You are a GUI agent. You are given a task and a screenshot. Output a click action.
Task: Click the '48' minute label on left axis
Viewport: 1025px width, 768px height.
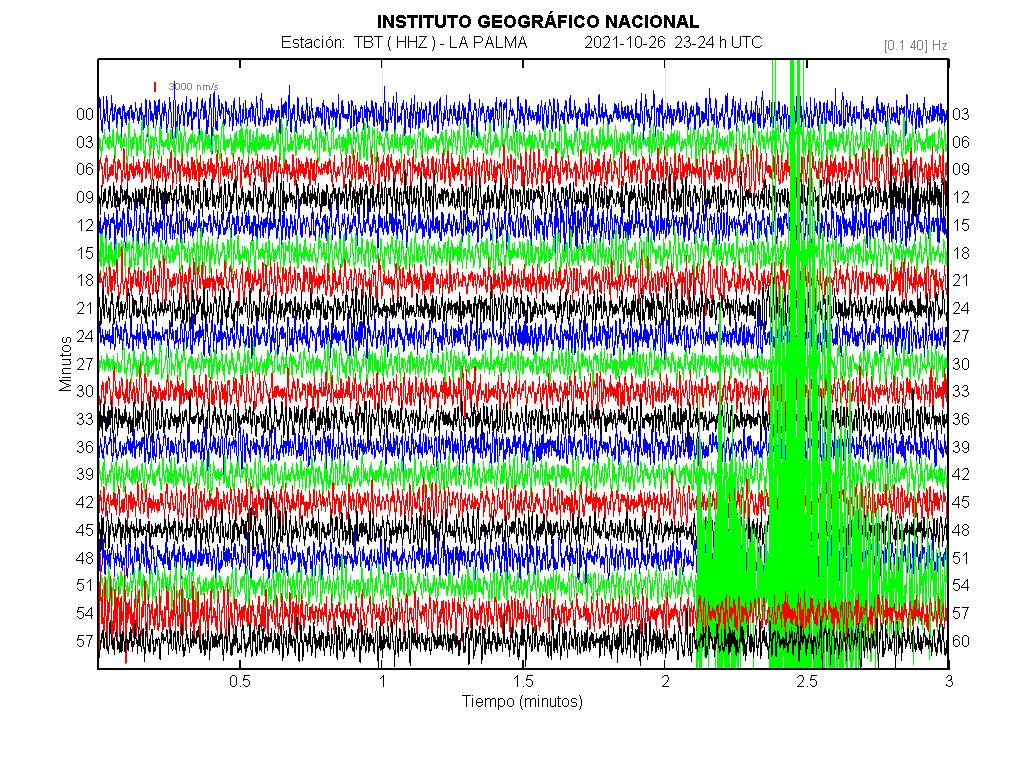[85, 558]
